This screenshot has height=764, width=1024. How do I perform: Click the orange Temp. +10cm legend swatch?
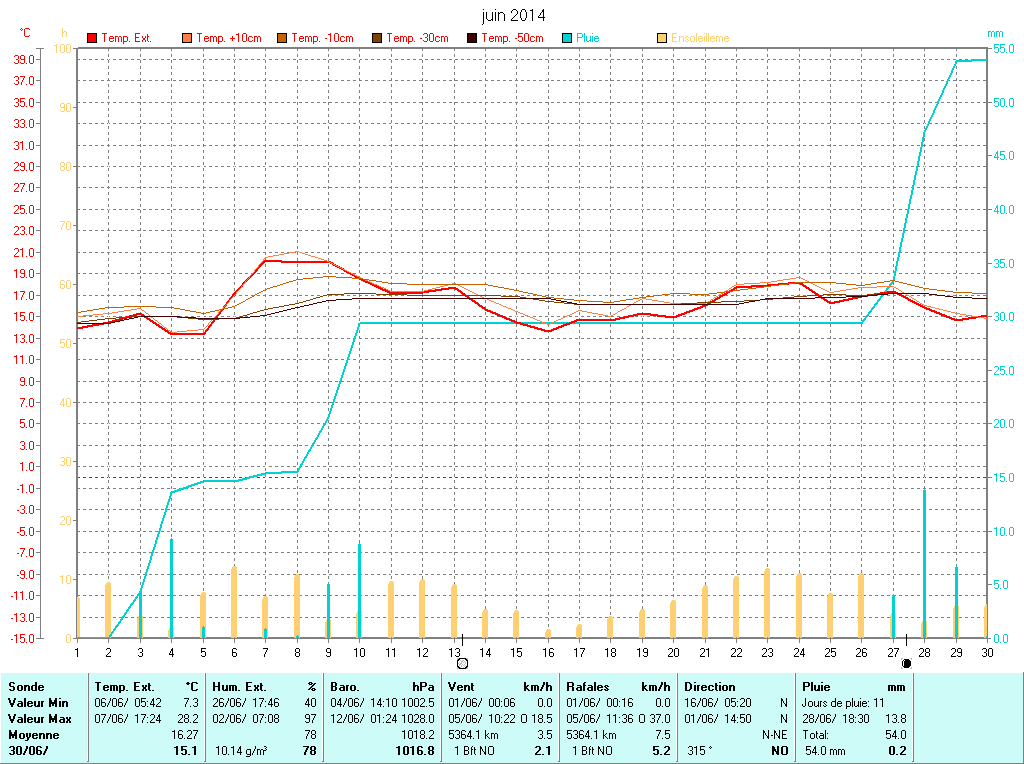coord(187,38)
